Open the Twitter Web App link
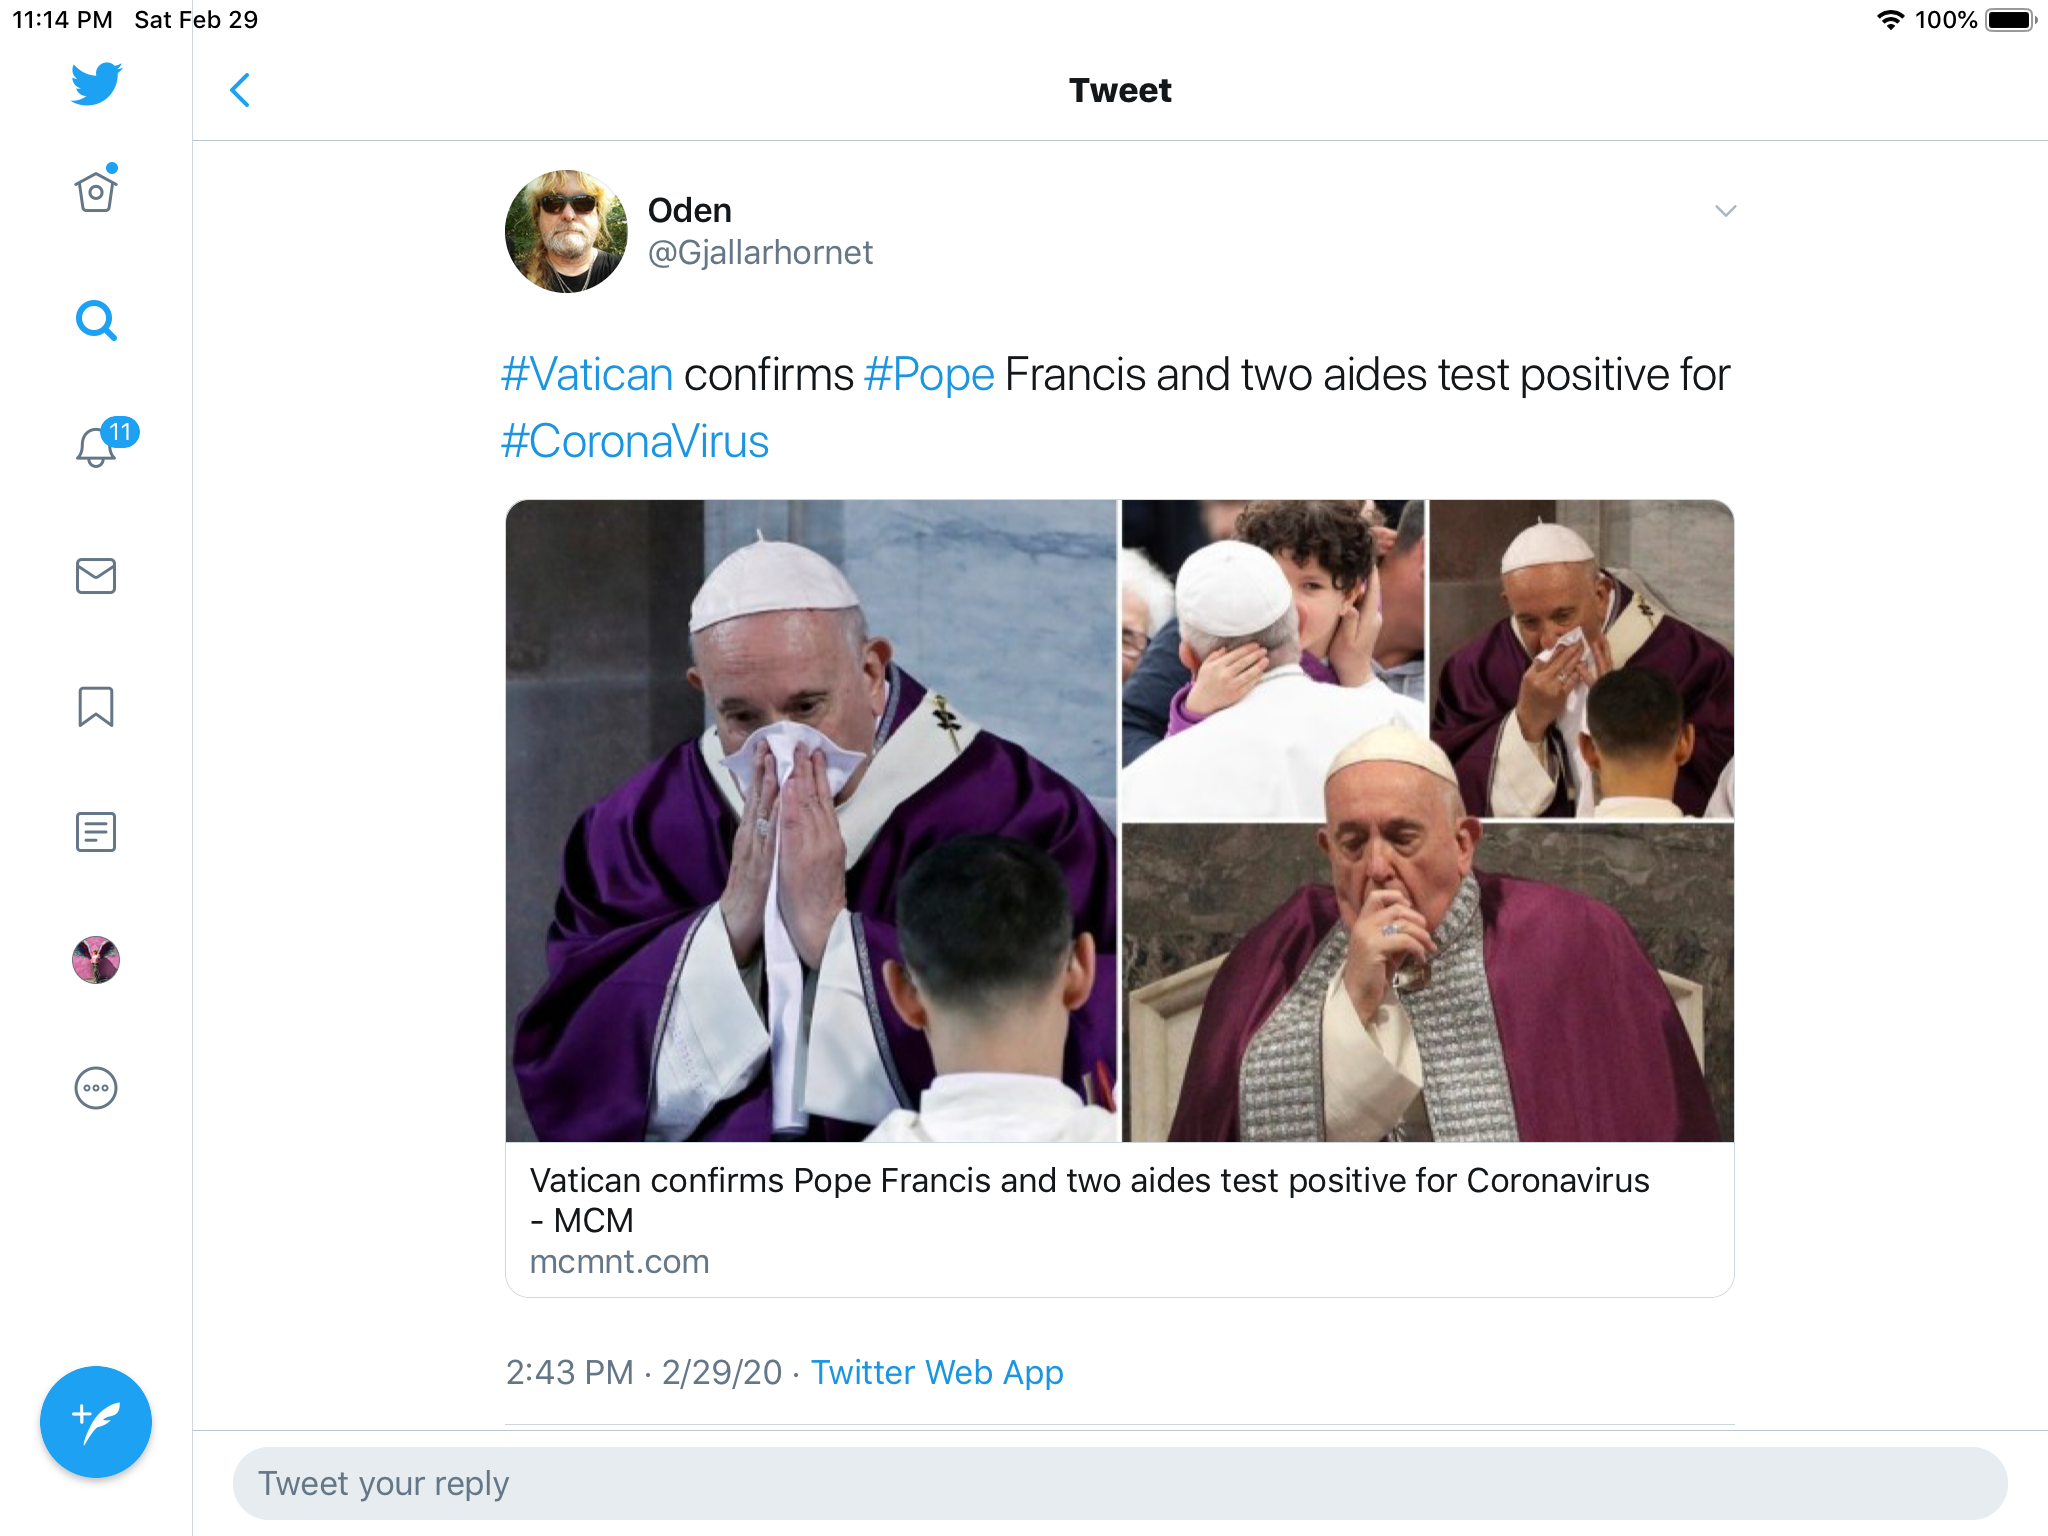 pos(937,1372)
